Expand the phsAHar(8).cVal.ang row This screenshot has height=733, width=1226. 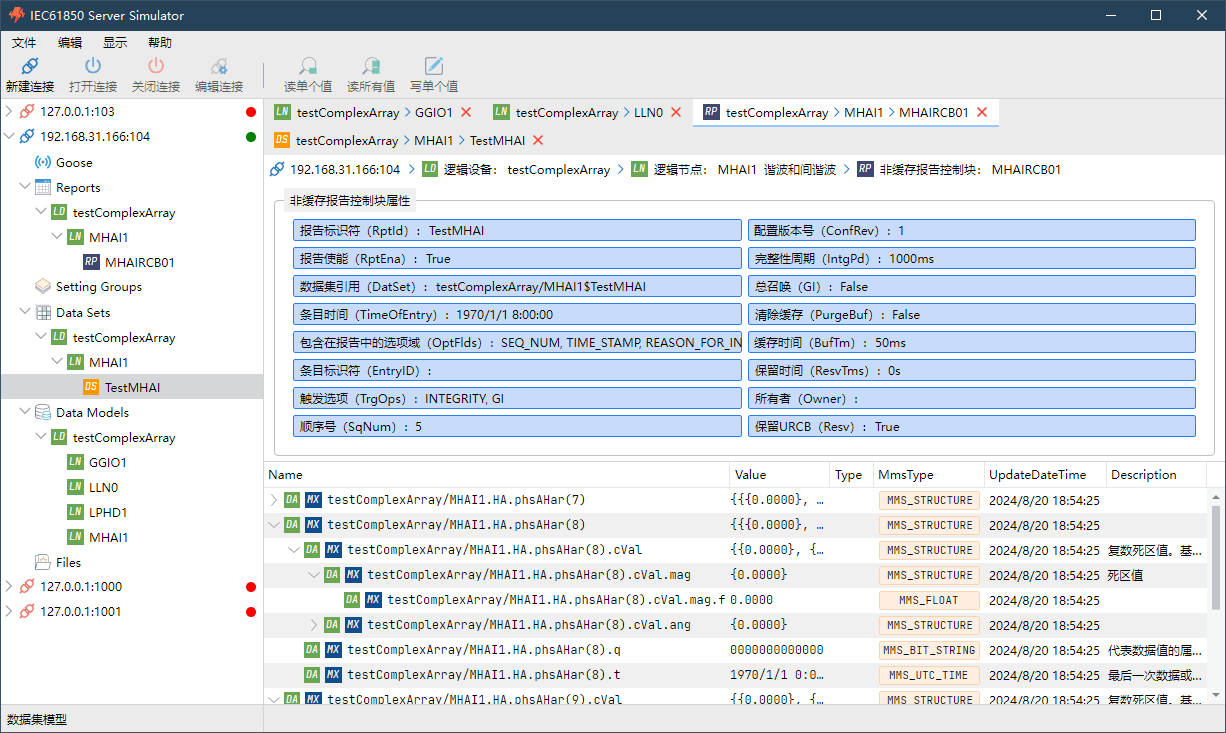pyautogui.click(x=314, y=625)
